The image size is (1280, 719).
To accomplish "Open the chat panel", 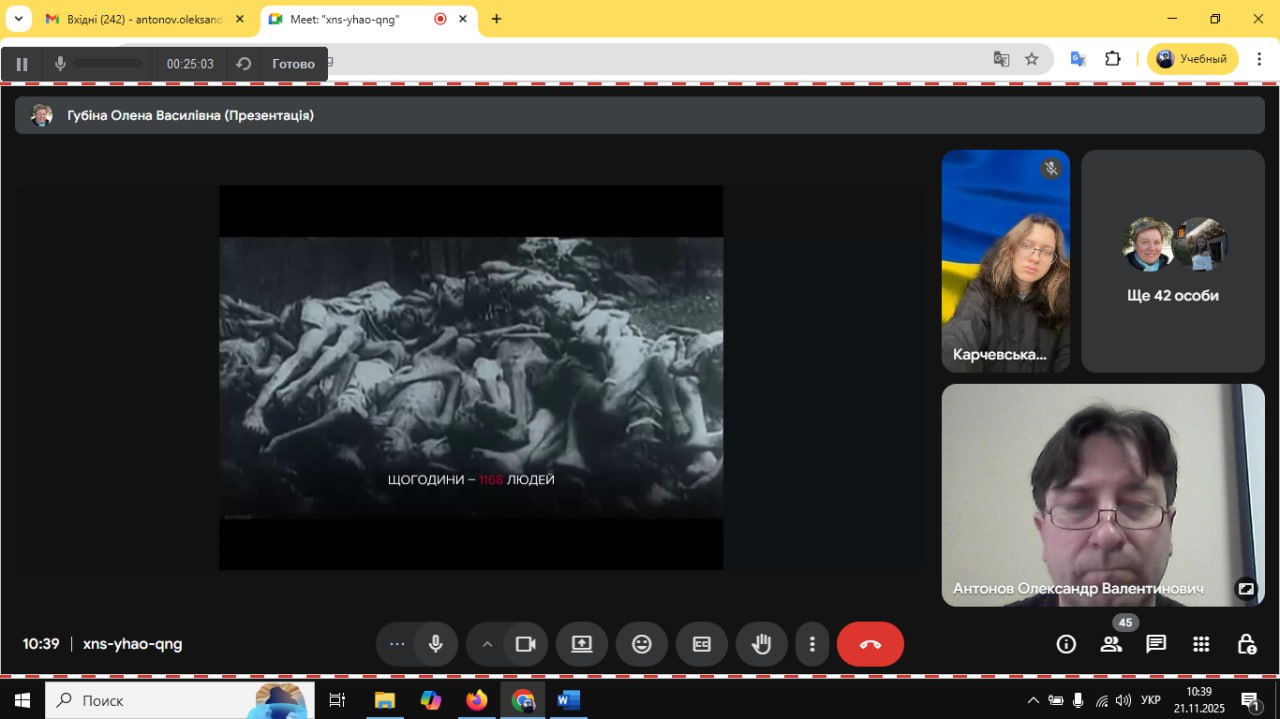I will (x=1156, y=644).
